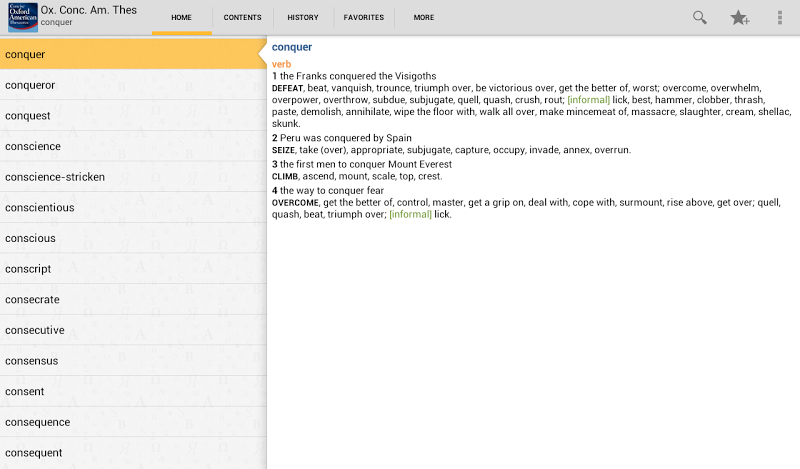This screenshot has width=800, height=469.
Task: Open entry for conquest
Action: point(133,115)
